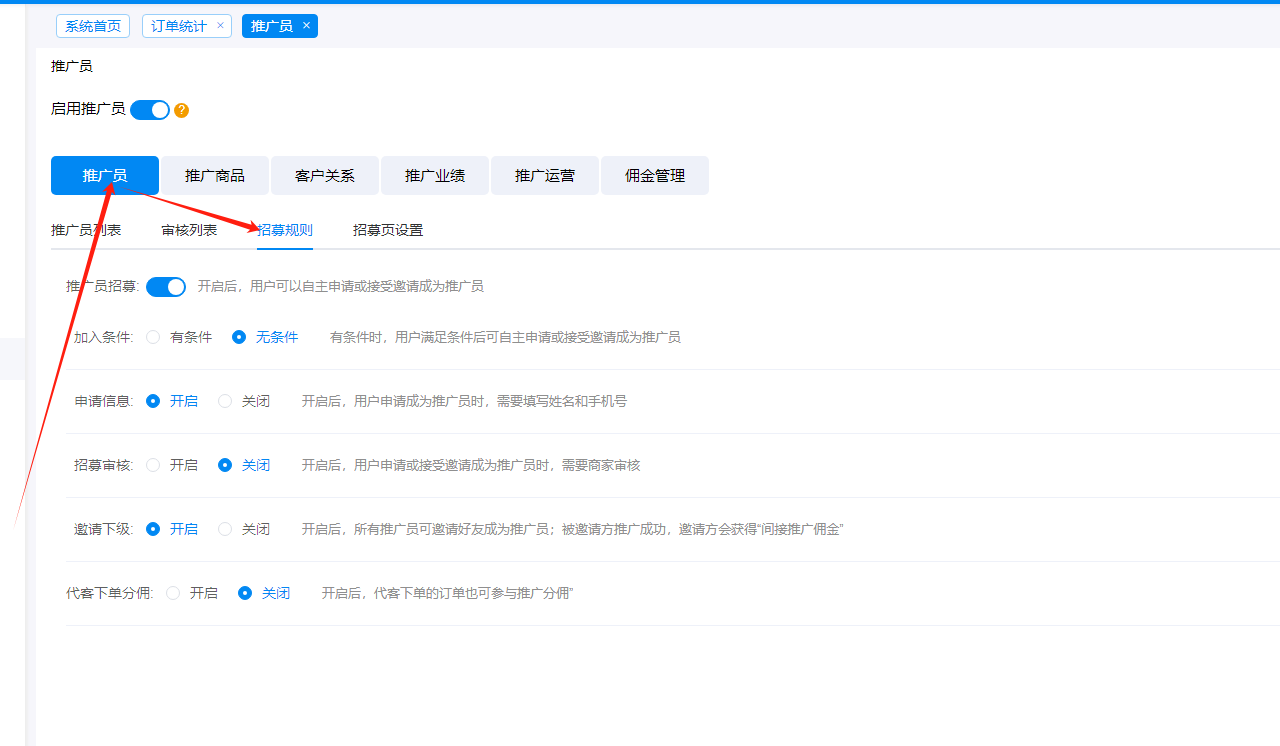
Task: Open the 系统首页 tab
Action: (x=93, y=26)
